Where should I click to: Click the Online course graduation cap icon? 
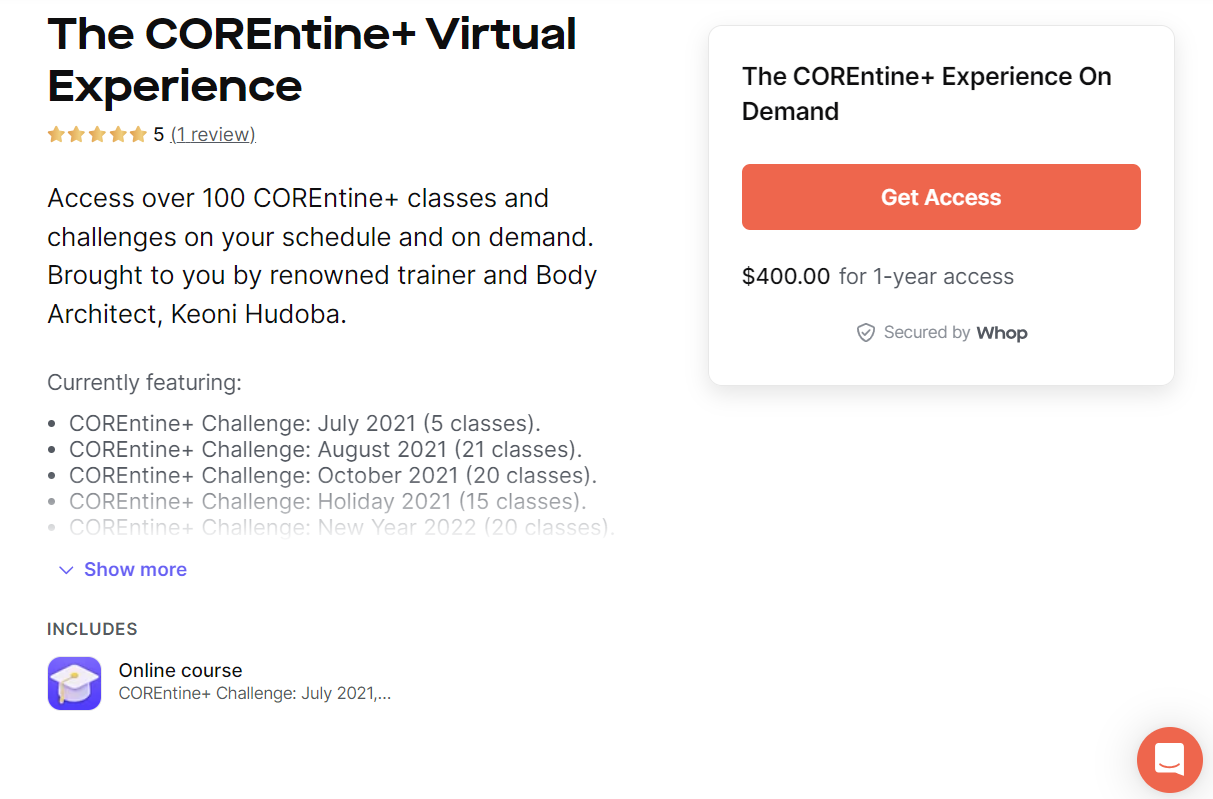click(x=74, y=683)
